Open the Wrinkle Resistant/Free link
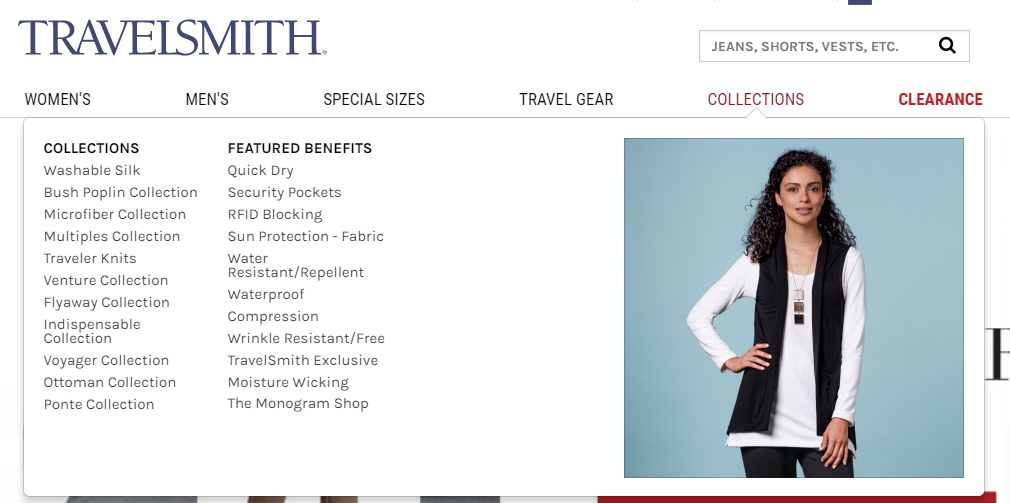The image size is (1010, 503). pos(306,338)
